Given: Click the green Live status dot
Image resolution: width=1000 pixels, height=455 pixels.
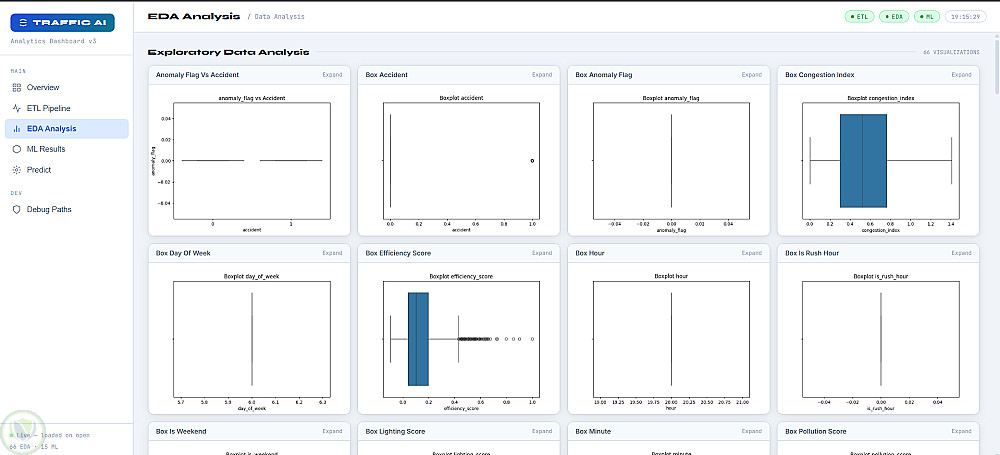Looking at the screenshot, I should pyautogui.click(x=11, y=435).
